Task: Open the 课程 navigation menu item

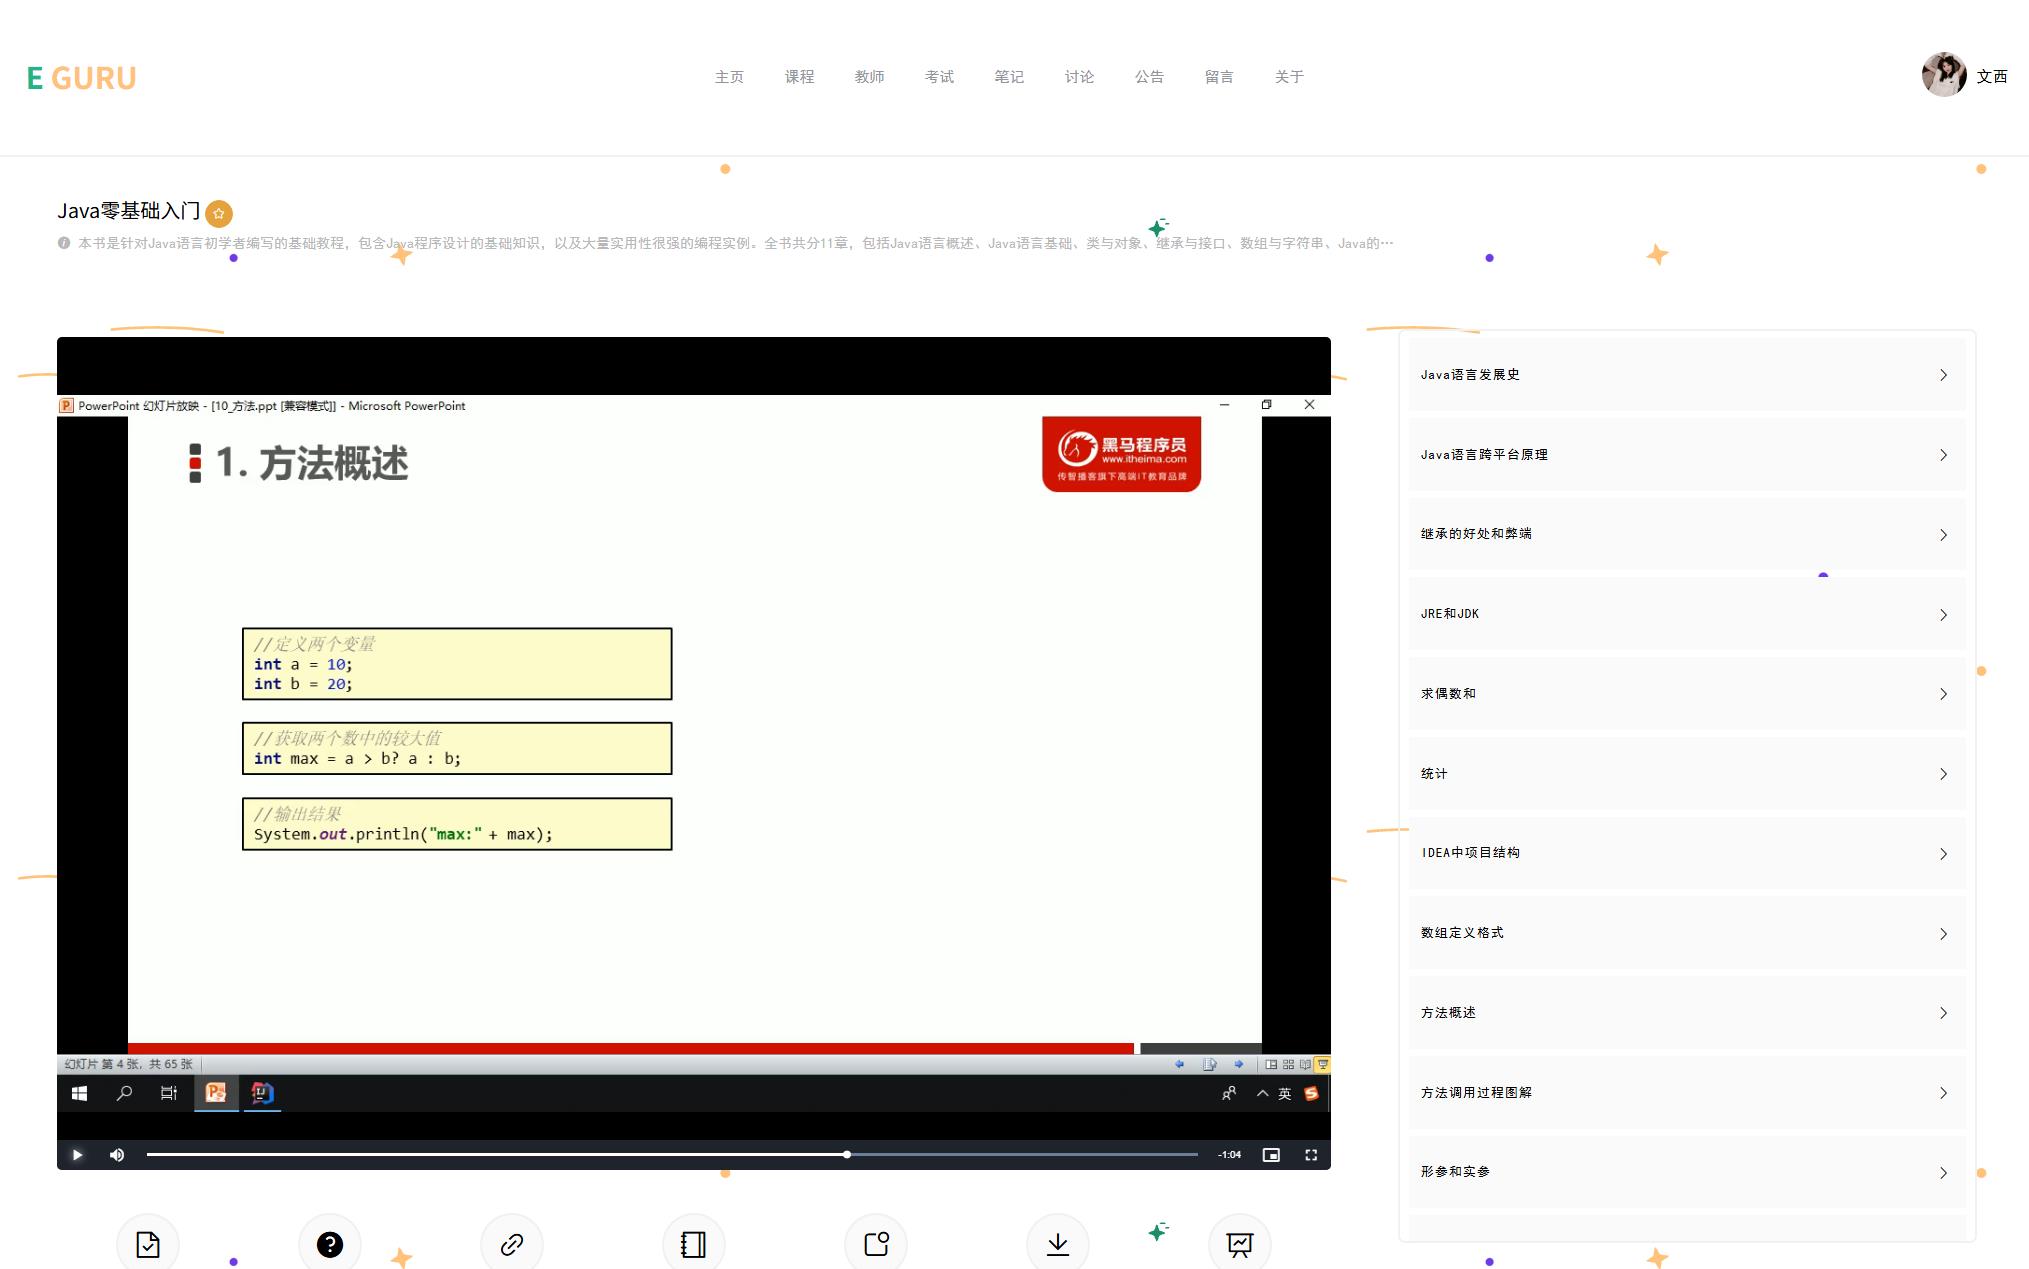Action: [x=799, y=77]
